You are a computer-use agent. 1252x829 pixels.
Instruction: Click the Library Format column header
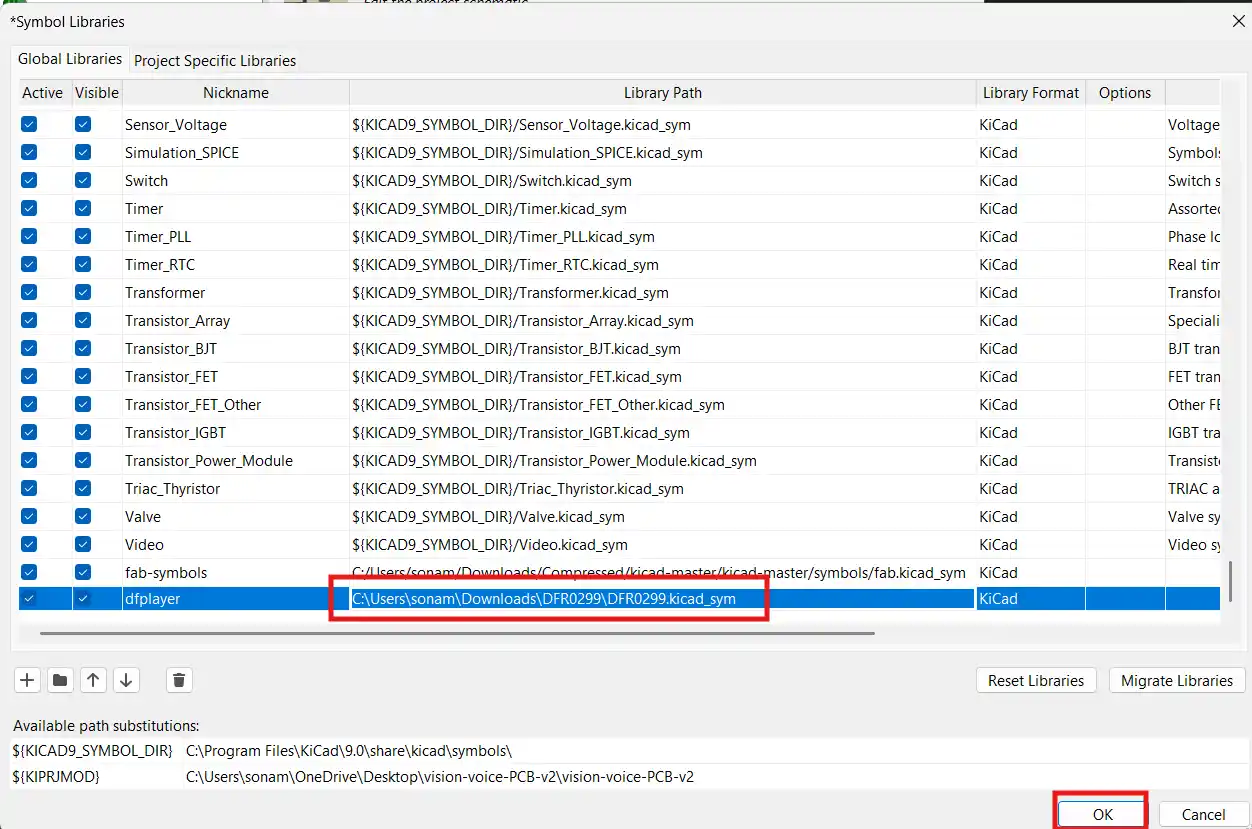click(x=1031, y=93)
